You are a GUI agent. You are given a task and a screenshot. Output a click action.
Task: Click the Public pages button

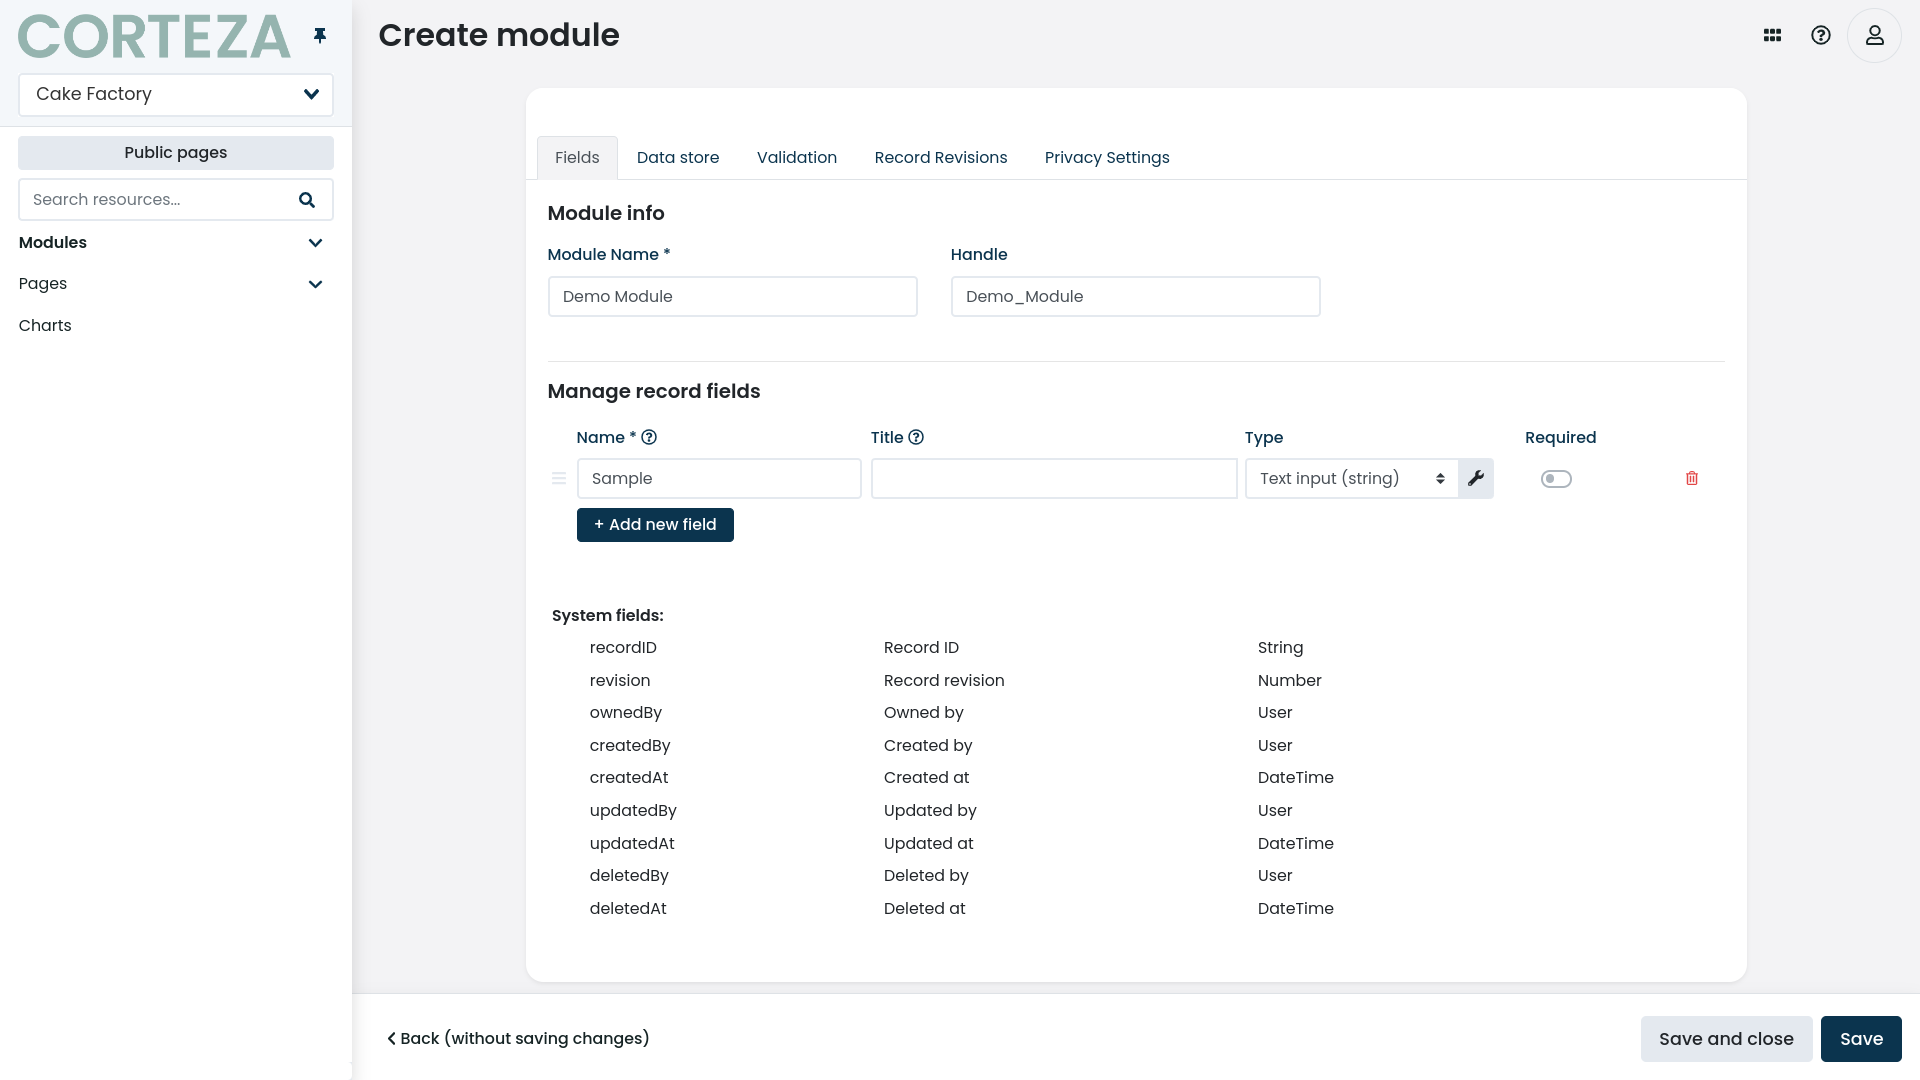click(176, 153)
